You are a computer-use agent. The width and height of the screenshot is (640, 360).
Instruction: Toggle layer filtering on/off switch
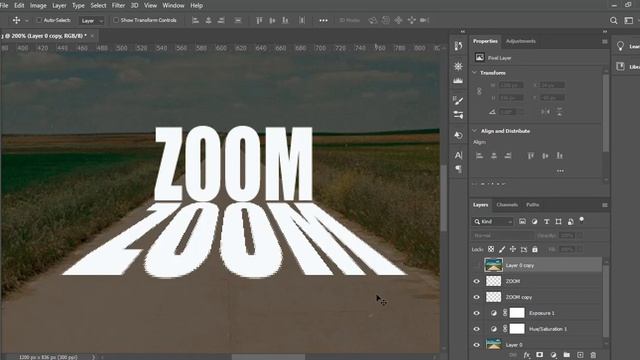(x=582, y=220)
